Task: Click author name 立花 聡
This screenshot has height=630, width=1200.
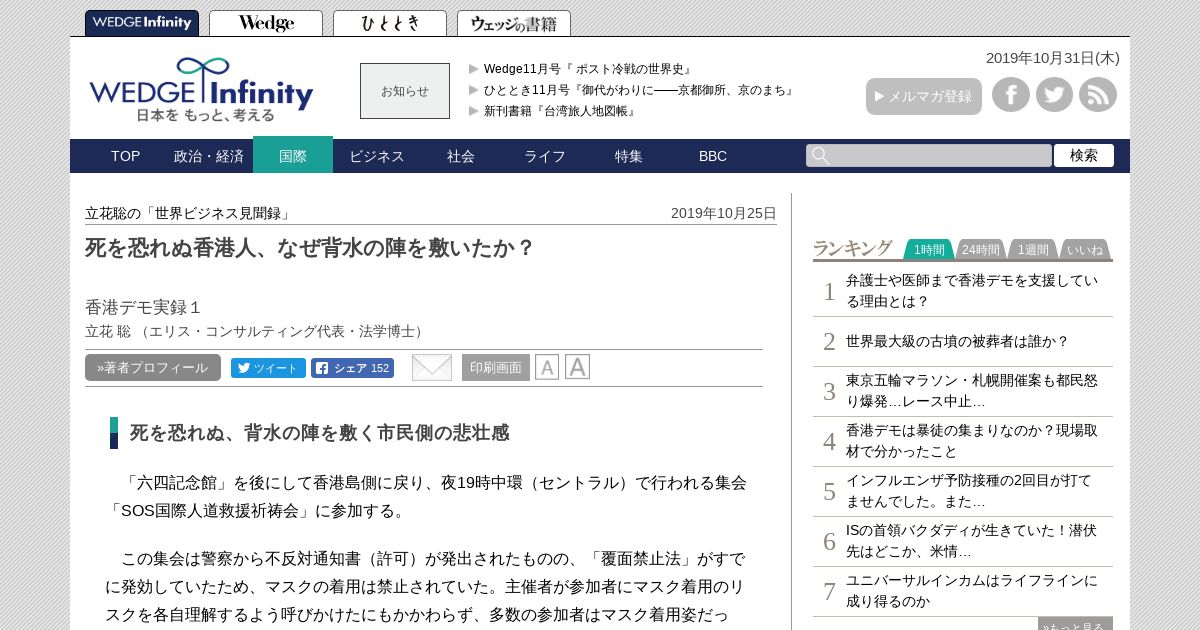Action: pyautogui.click(x=108, y=331)
